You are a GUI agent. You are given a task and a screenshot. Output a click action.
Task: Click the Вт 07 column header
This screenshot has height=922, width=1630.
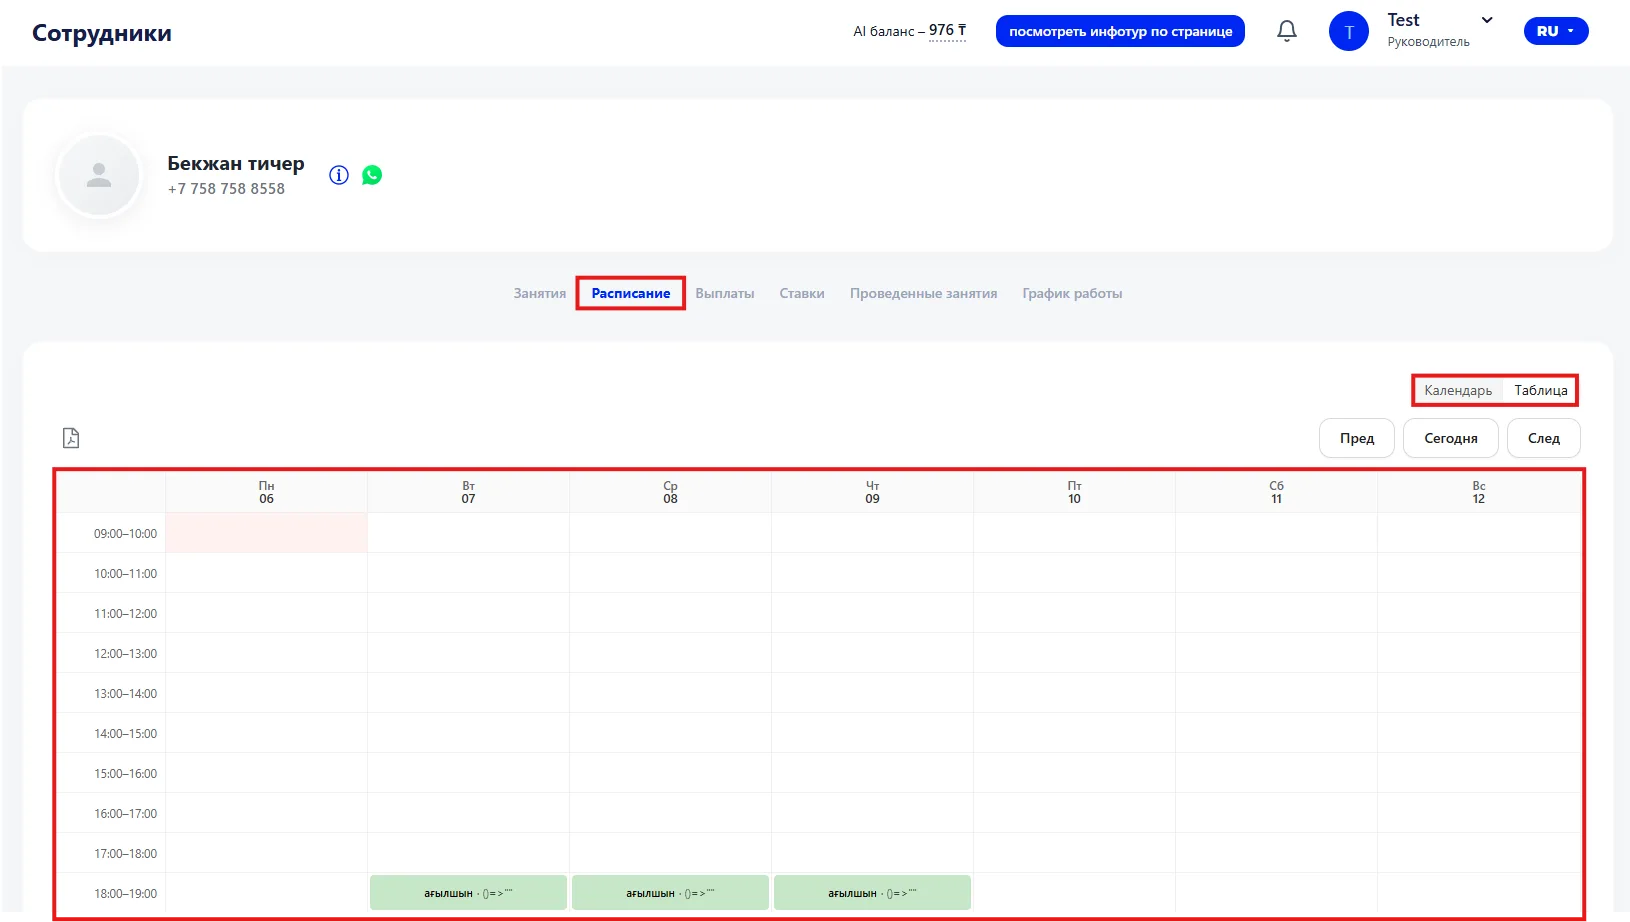pos(468,492)
